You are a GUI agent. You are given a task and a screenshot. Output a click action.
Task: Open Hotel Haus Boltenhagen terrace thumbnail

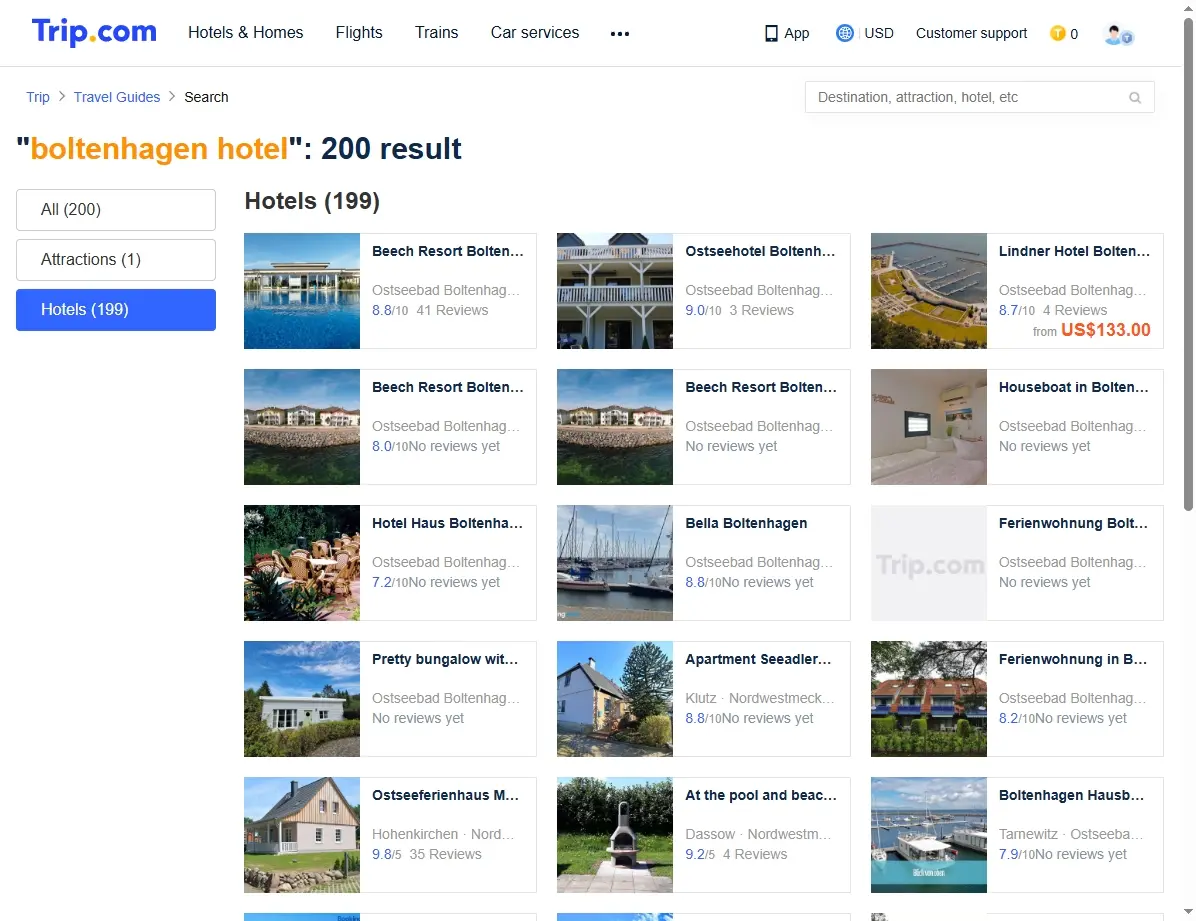(302, 562)
